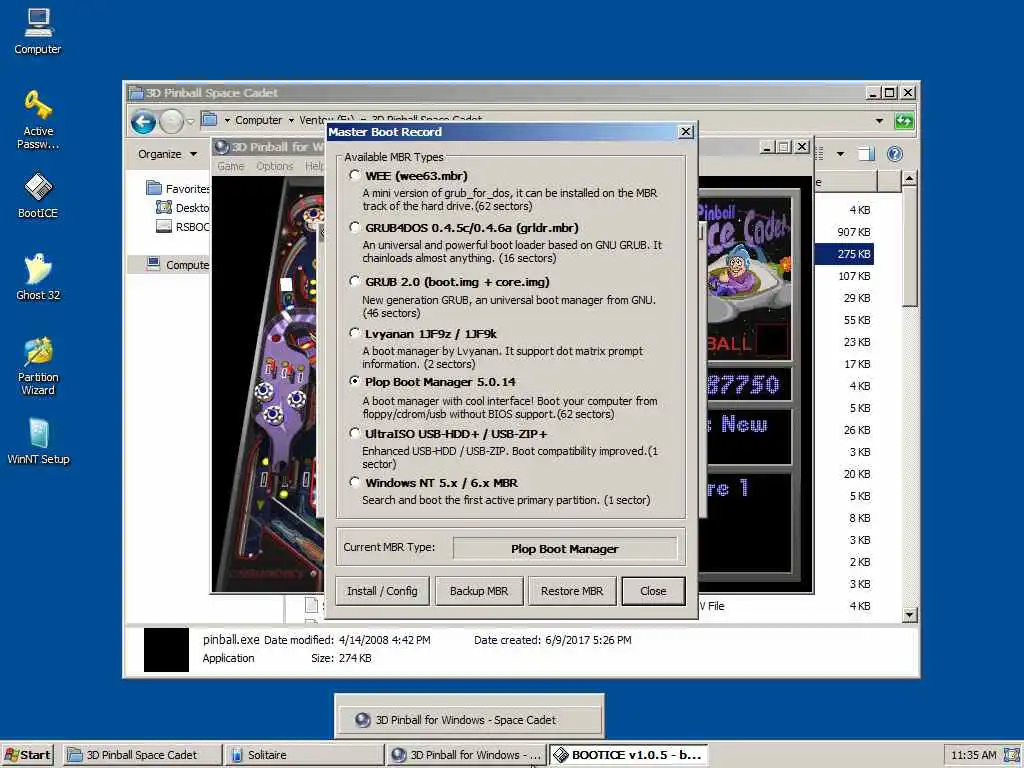Viewport: 1024px width, 768px height.
Task: Click the 17 KB size cell
Action: click(857, 364)
